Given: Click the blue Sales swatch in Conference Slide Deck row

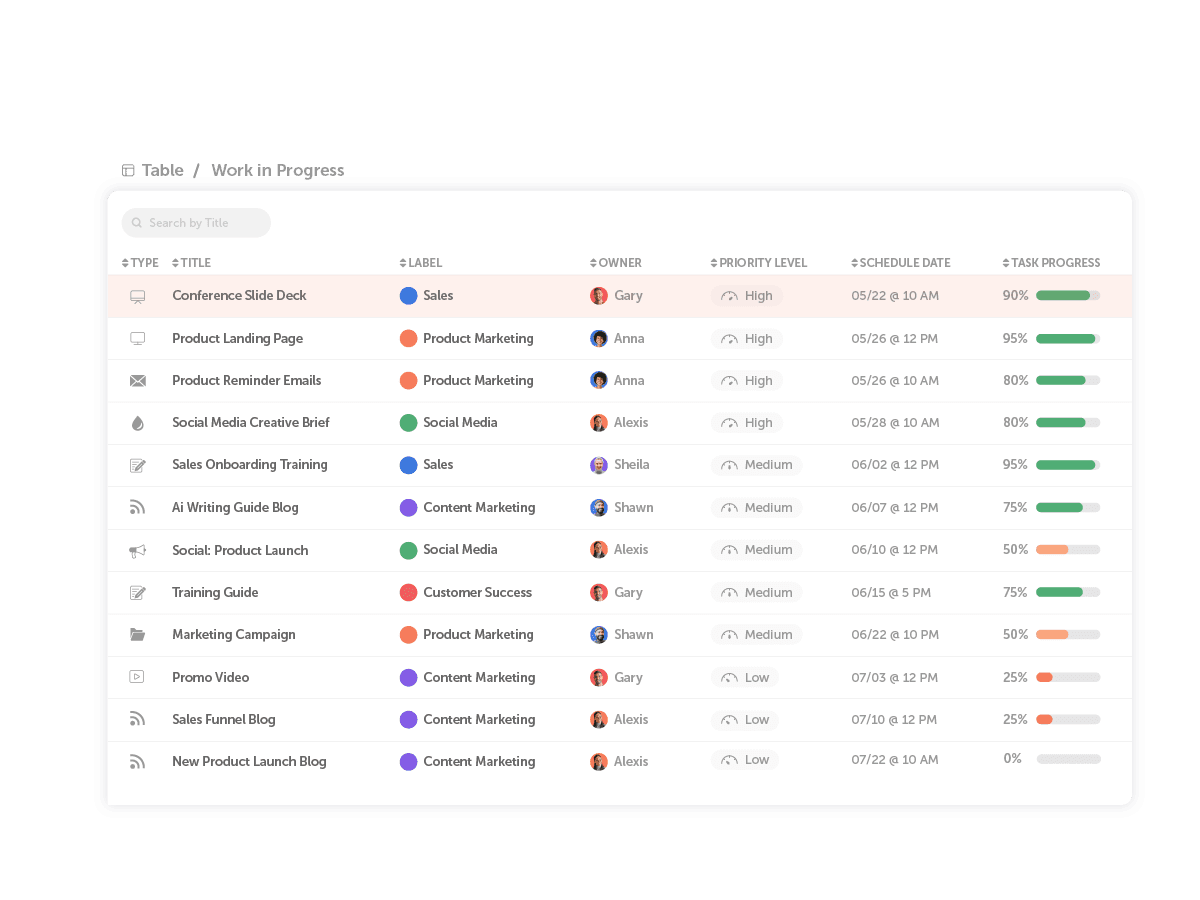Looking at the screenshot, I should click(408, 296).
